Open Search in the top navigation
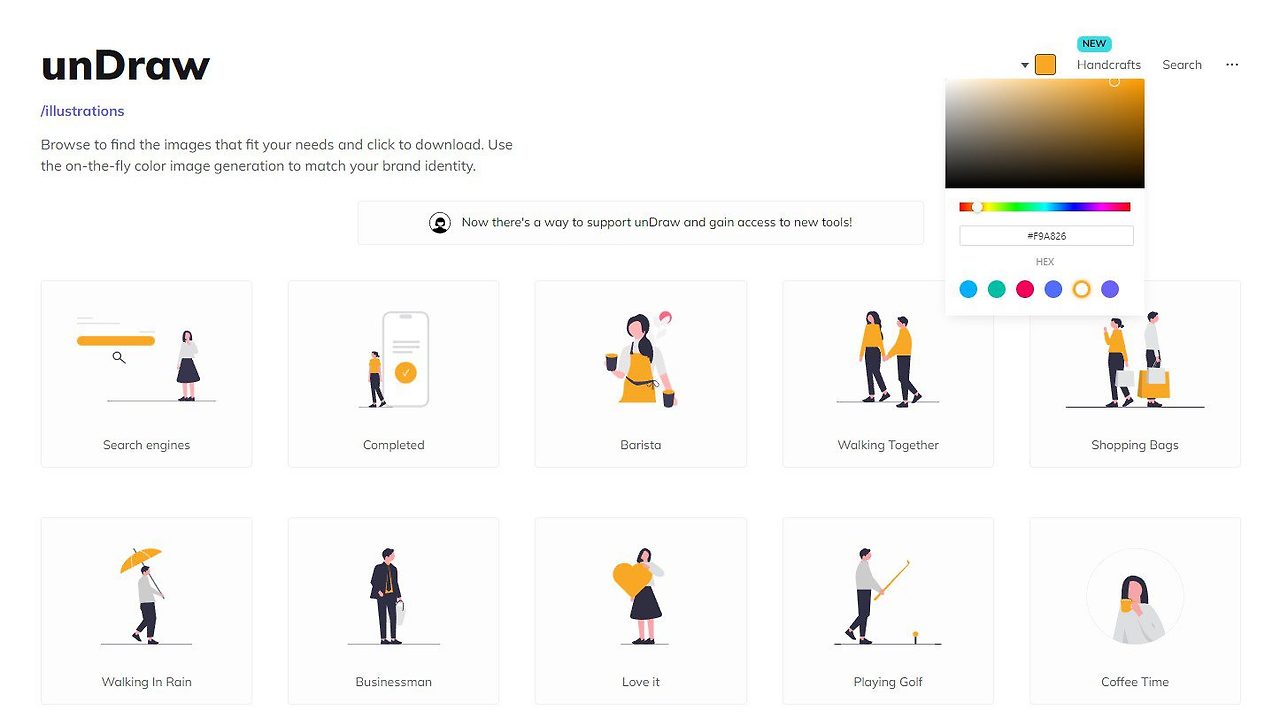The height and width of the screenshot is (718, 1280). (1182, 65)
